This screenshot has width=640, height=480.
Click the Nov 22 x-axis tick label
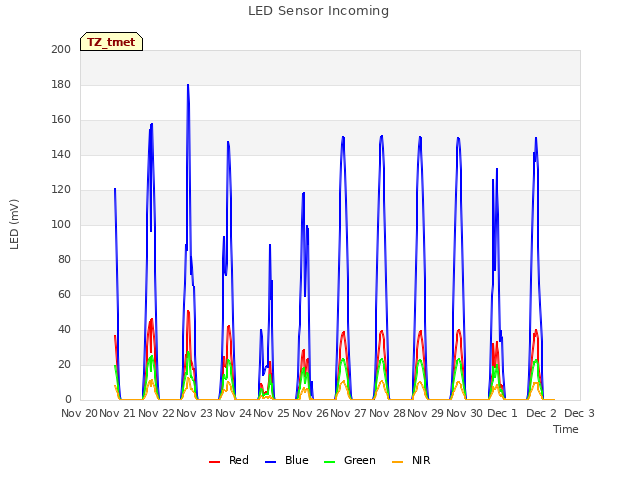pos(156,413)
